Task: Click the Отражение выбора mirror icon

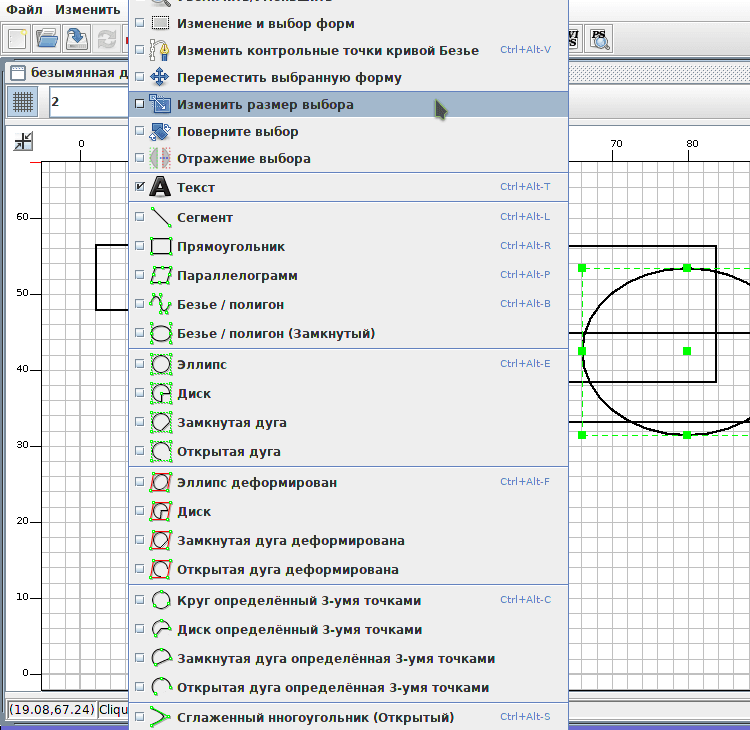Action: 160,158
